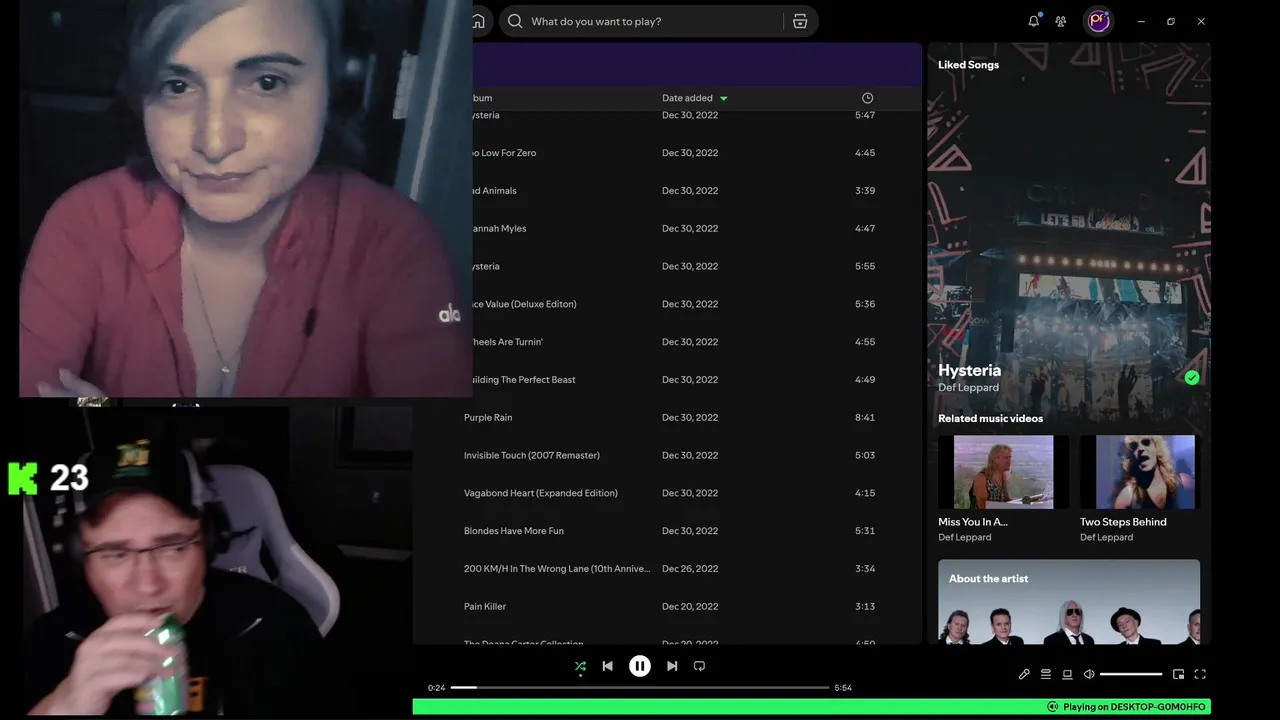The height and width of the screenshot is (720, 1280).
Task: Open Hysteria title in Now Playing
Action: coord(969,370)
